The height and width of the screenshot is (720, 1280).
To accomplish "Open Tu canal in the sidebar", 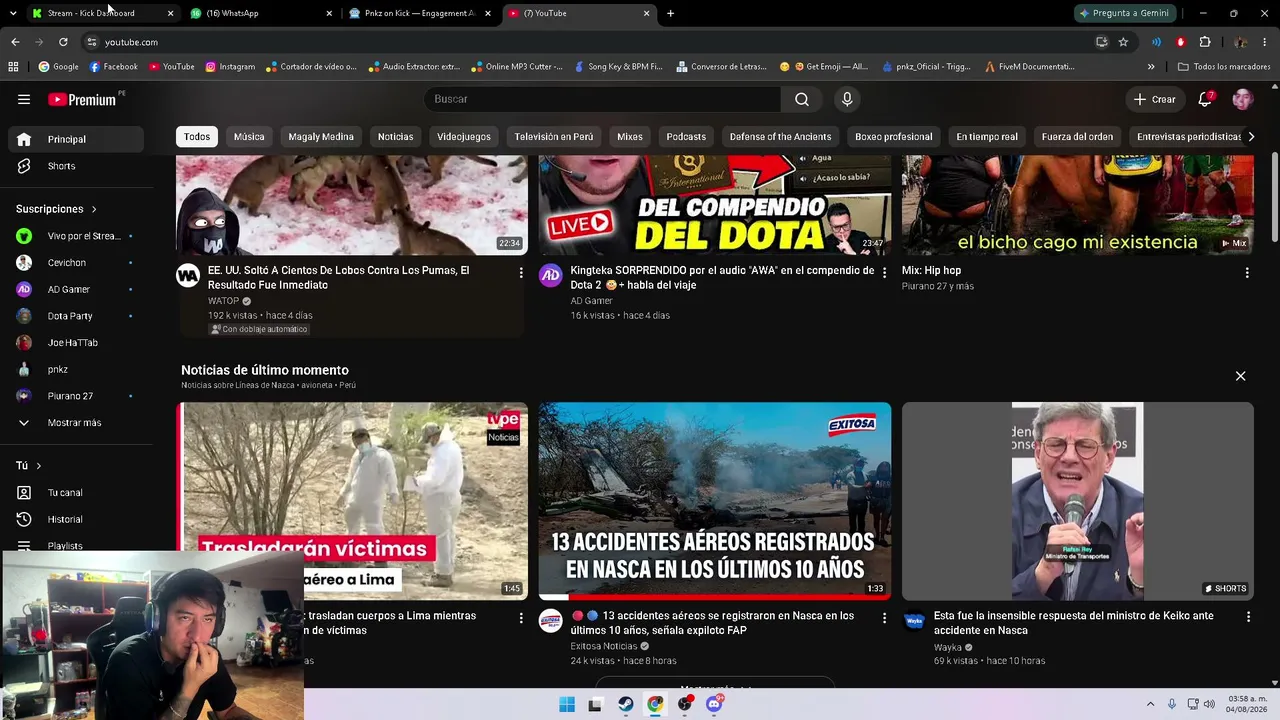I will (x=76, y=493).
